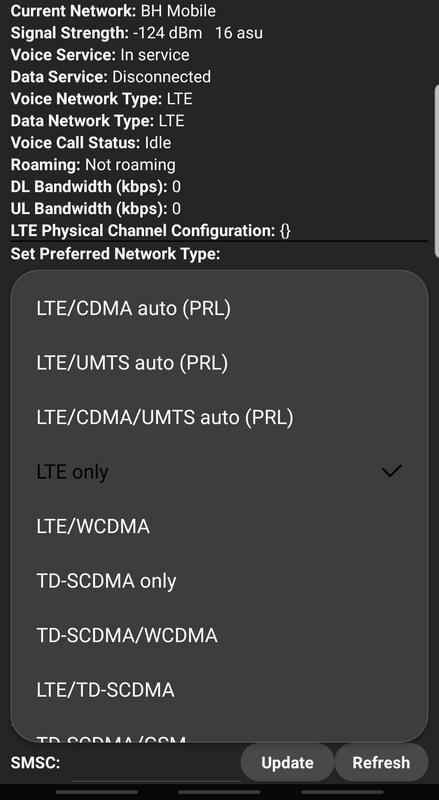Choose LTE/WCDMA network type
Image resolution: width=439 pixels, height=800 pixels.
pyautogui.click(x=219, y=527)
